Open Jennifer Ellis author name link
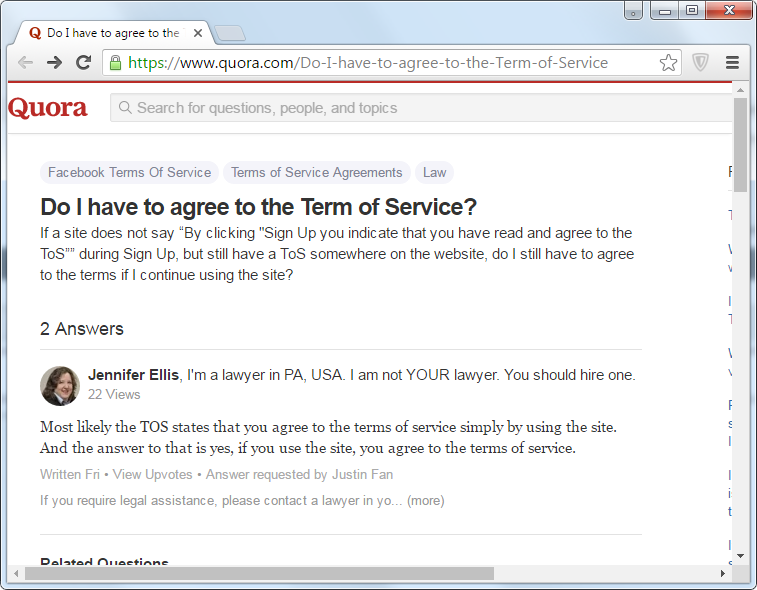This screenshot has height=590, width=757. coord(133,375)
